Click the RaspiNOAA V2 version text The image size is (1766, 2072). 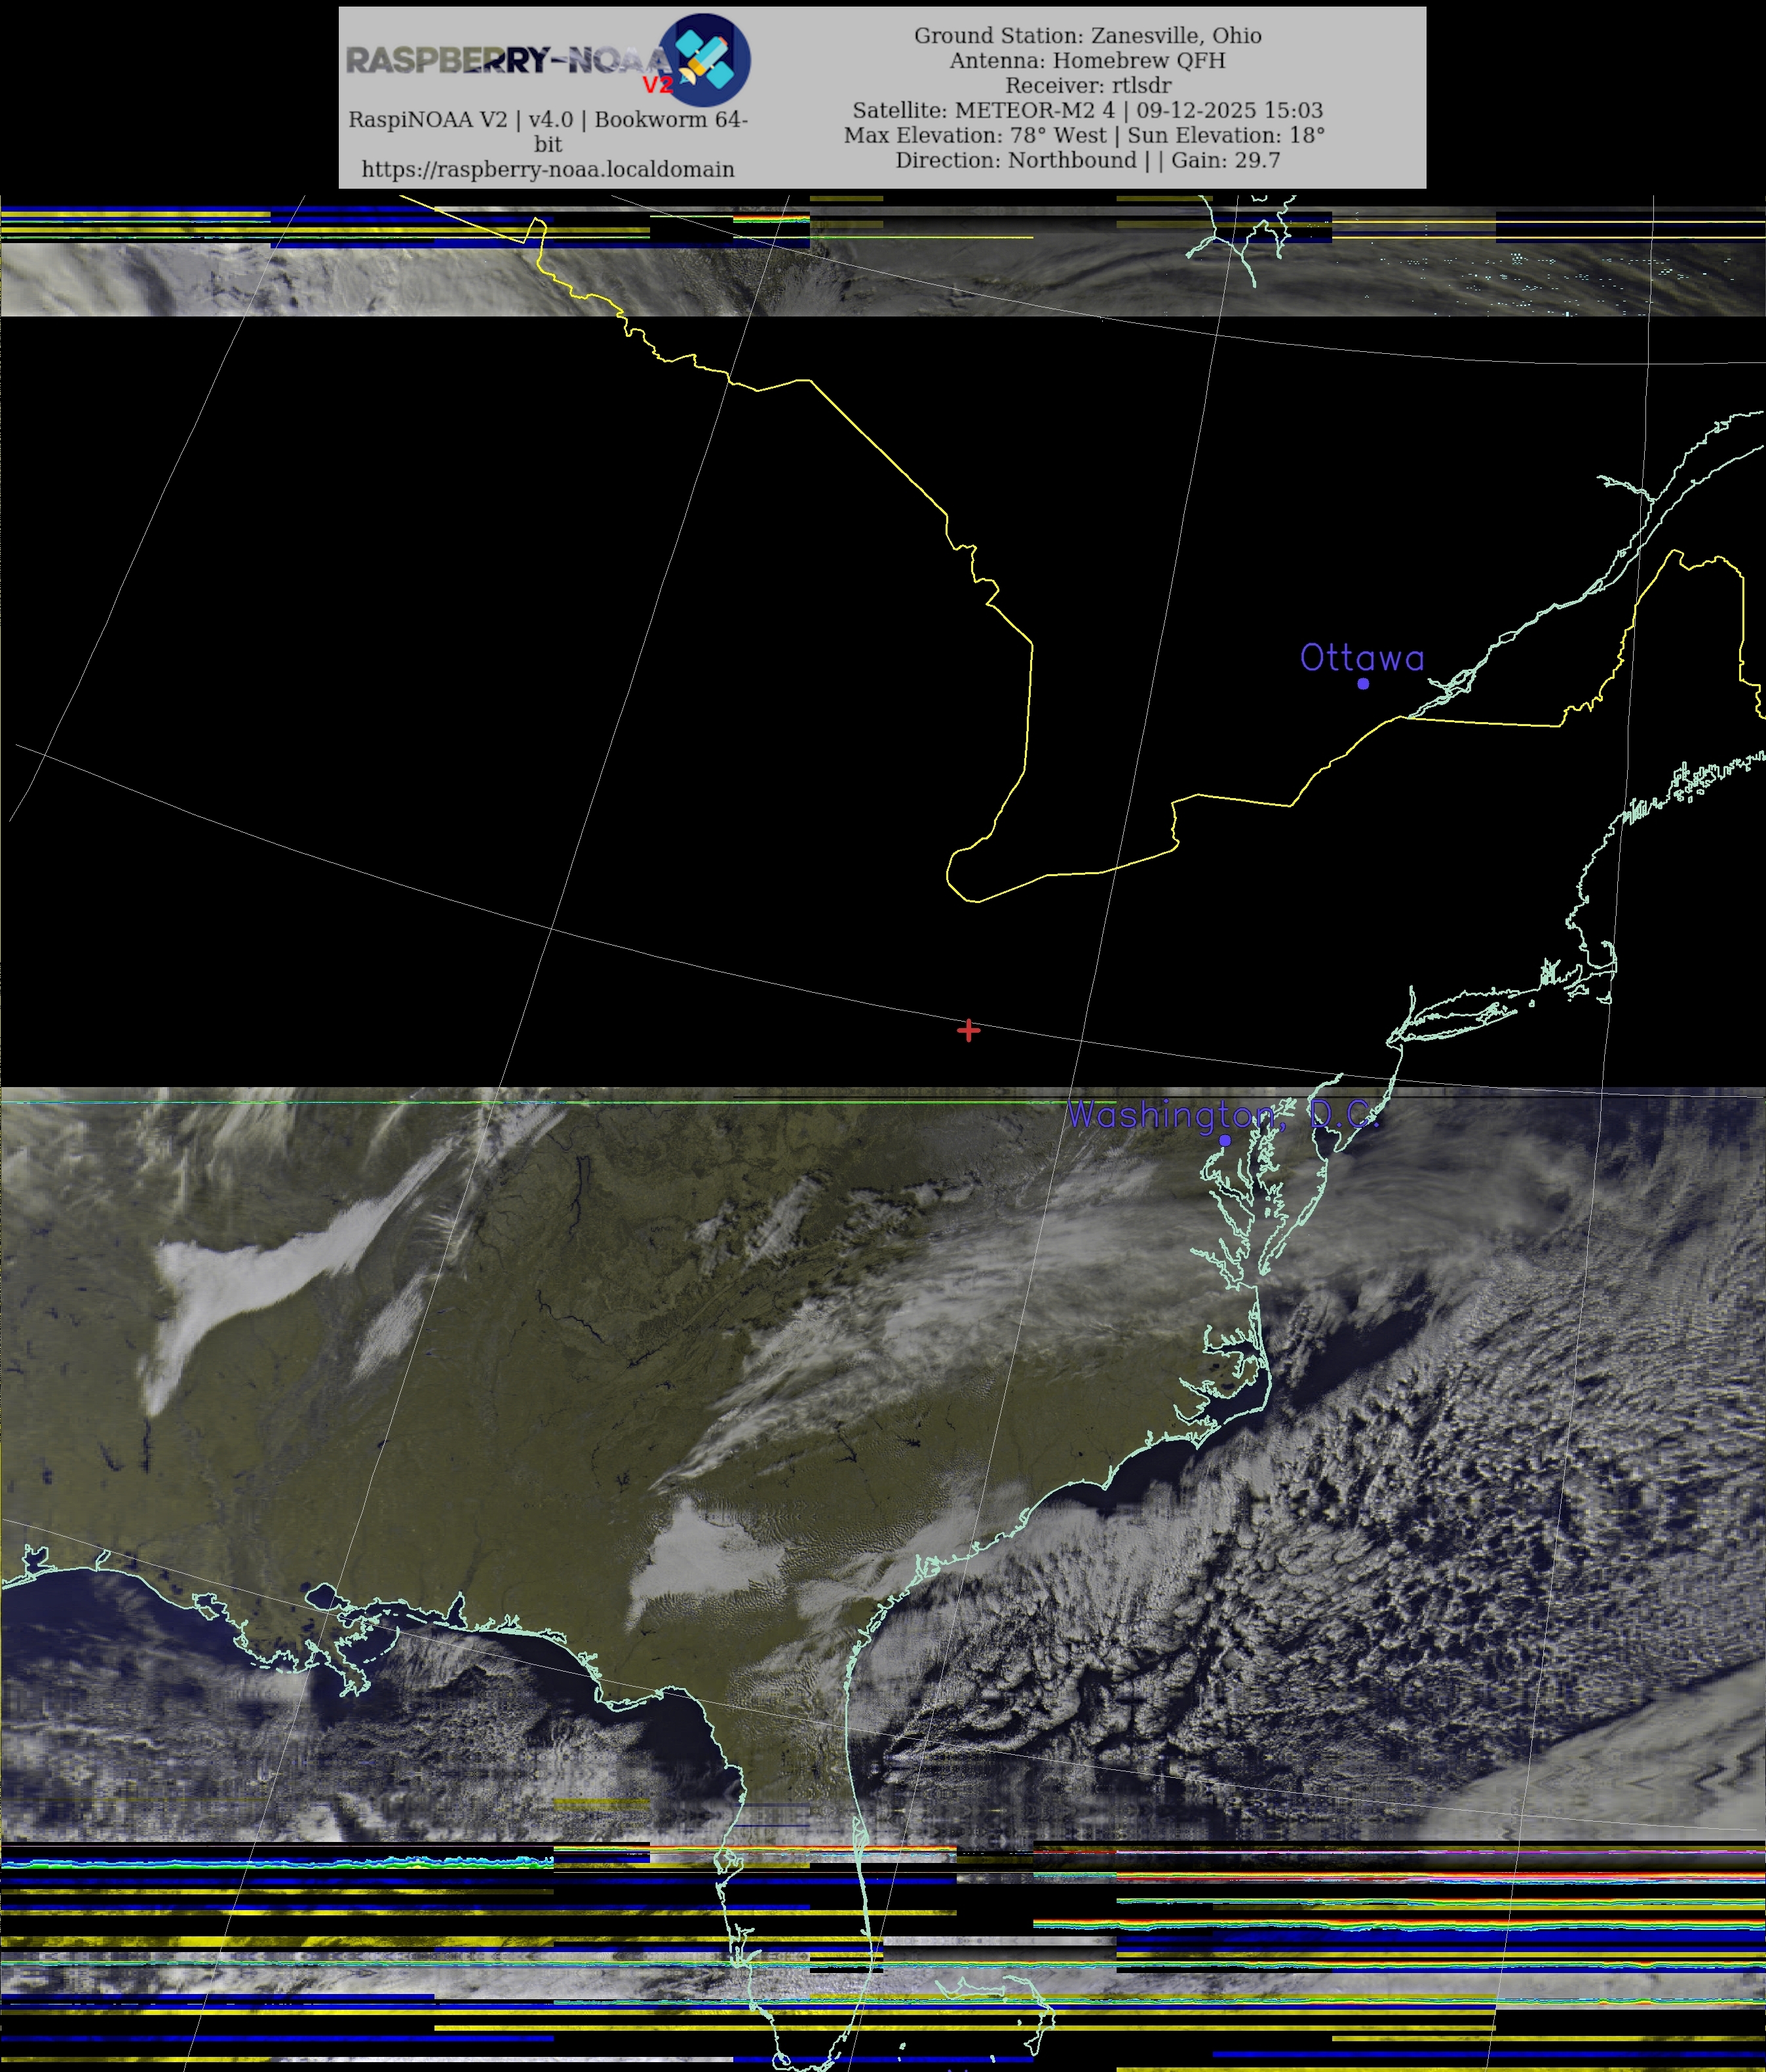point(547,120)
